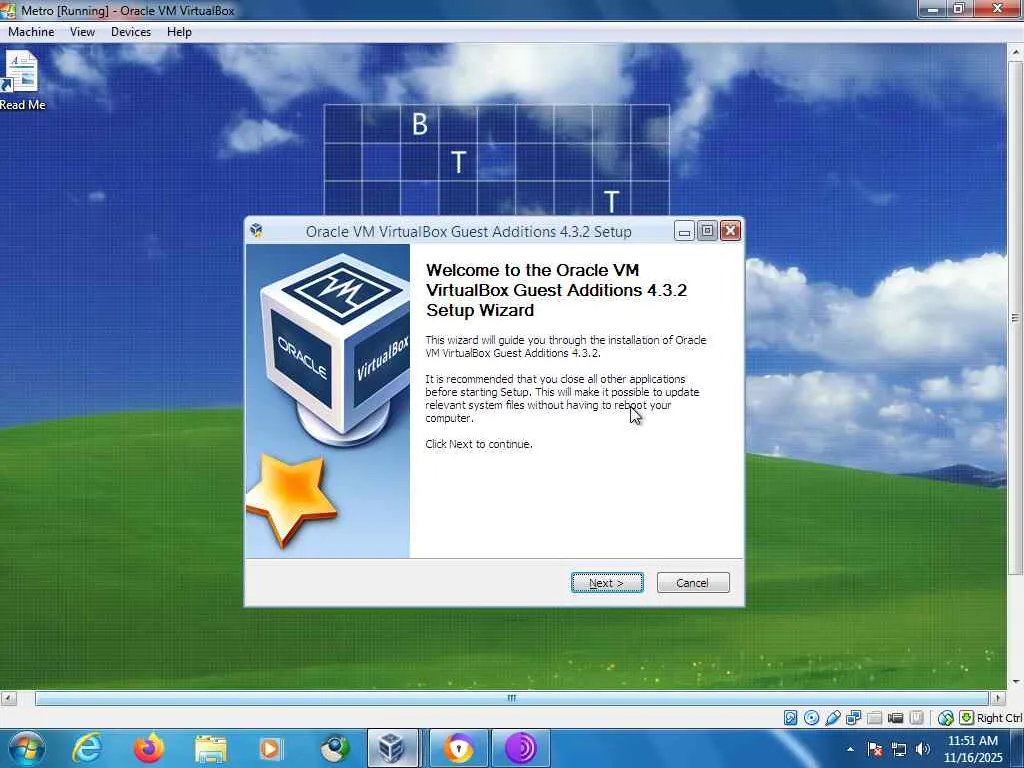Click the shared folders status icon

(874, 718)
